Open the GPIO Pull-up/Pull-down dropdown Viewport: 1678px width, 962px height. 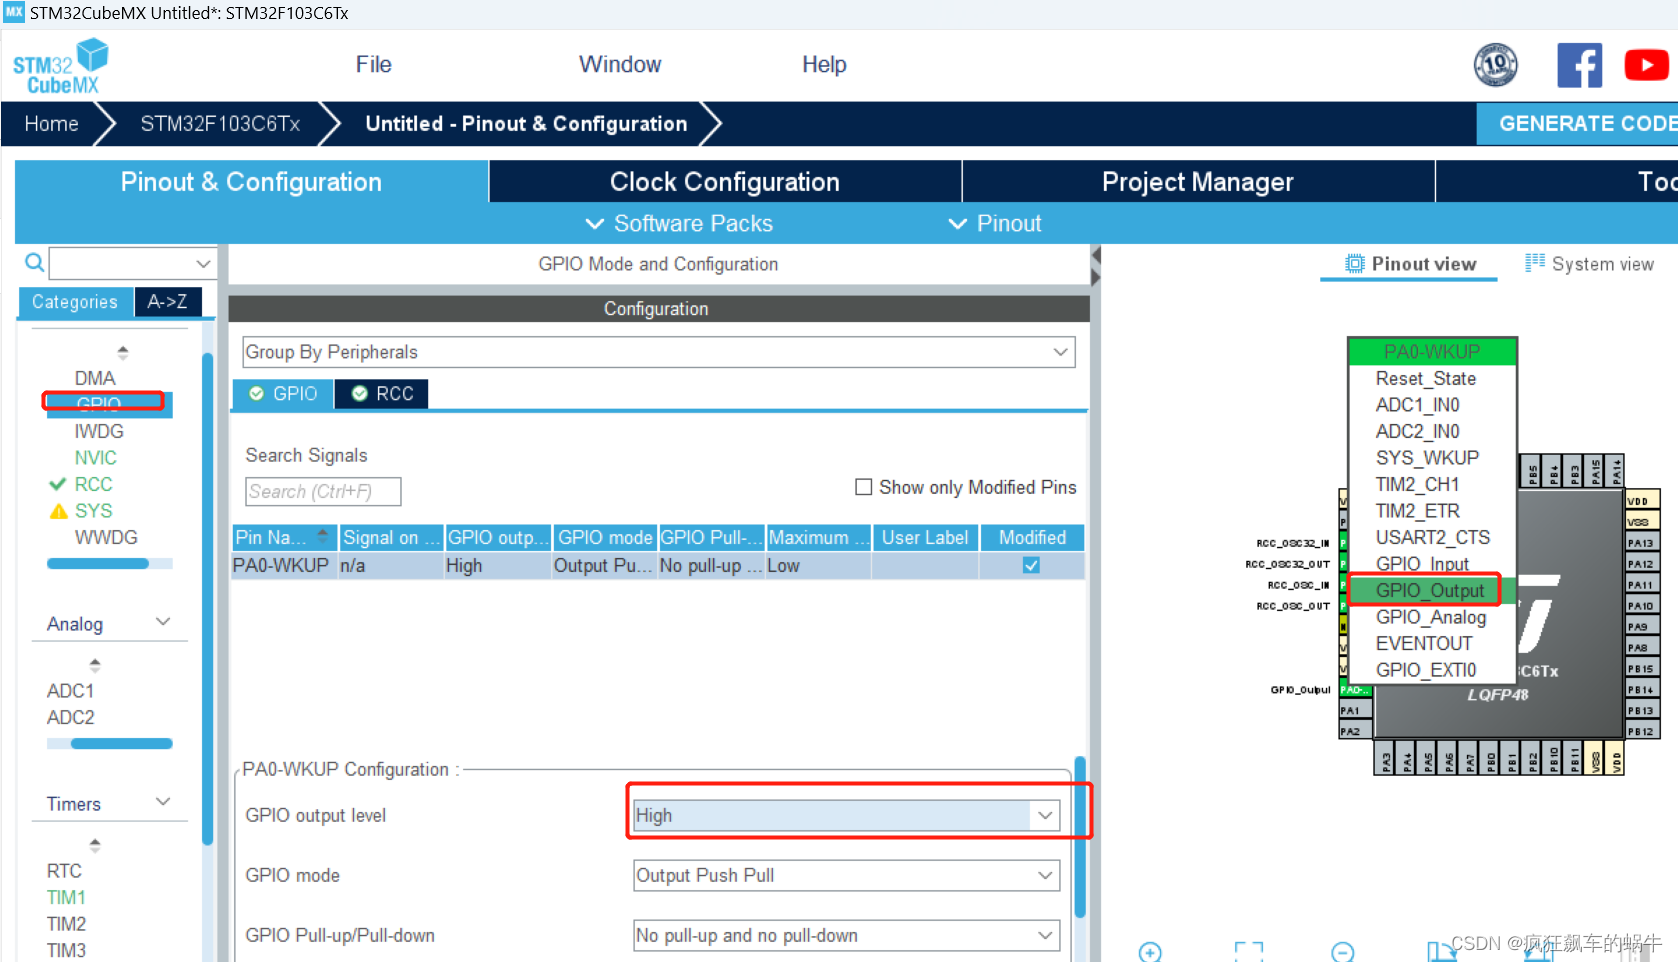pyautogui.click(x=846, y=936)
